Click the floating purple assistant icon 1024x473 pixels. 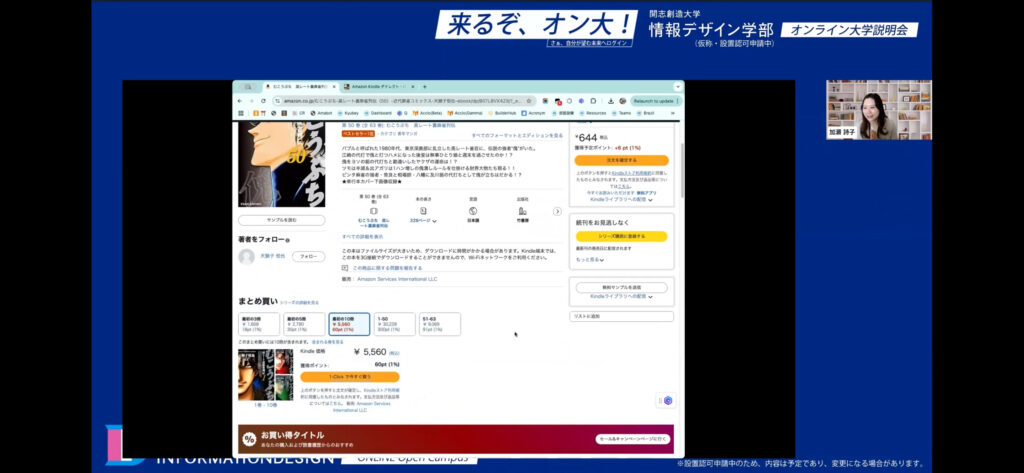[667, 400]
